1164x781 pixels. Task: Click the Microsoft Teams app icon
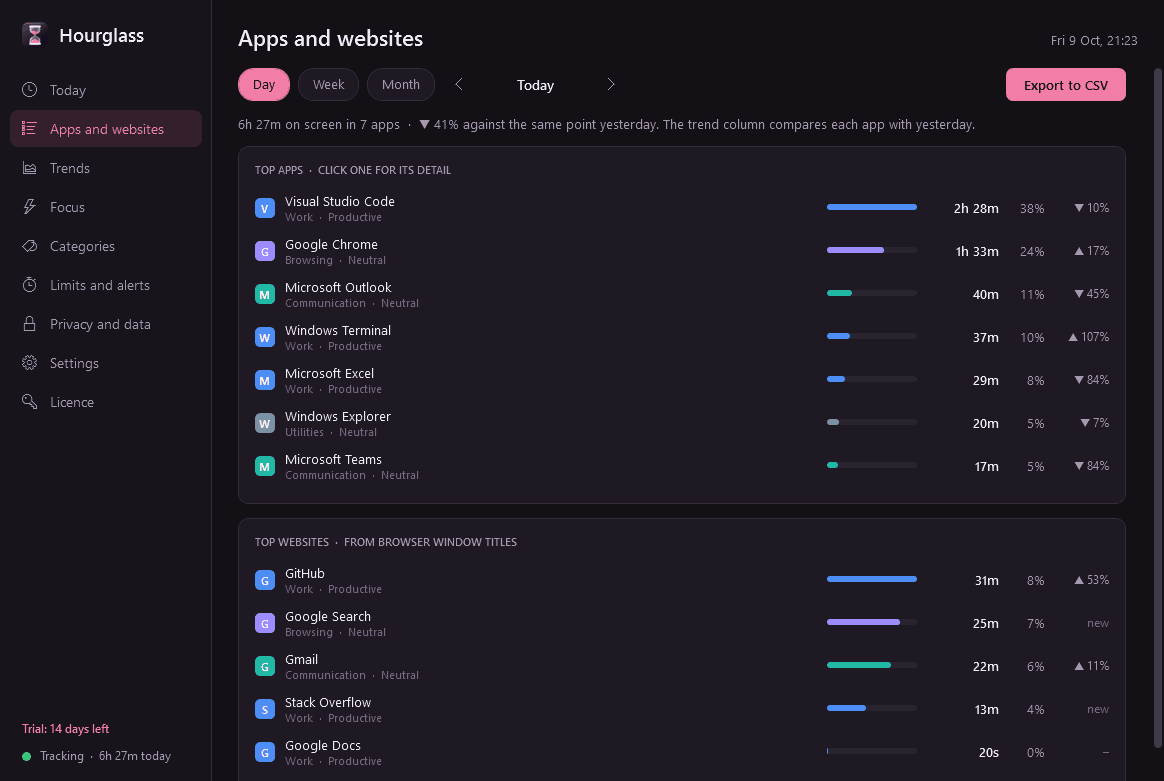click(265, 466)
